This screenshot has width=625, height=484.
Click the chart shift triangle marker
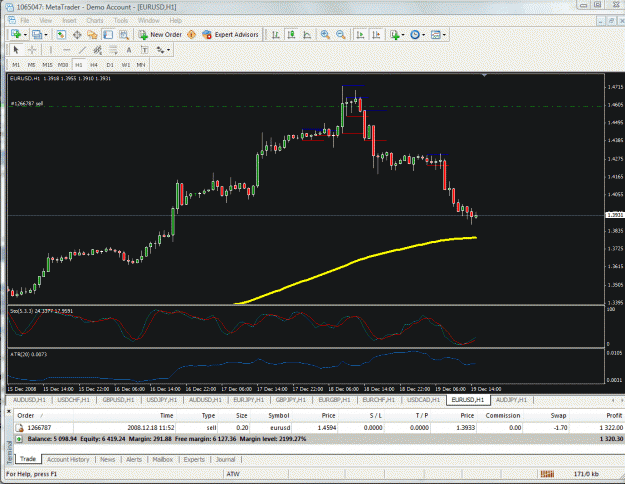484,75
